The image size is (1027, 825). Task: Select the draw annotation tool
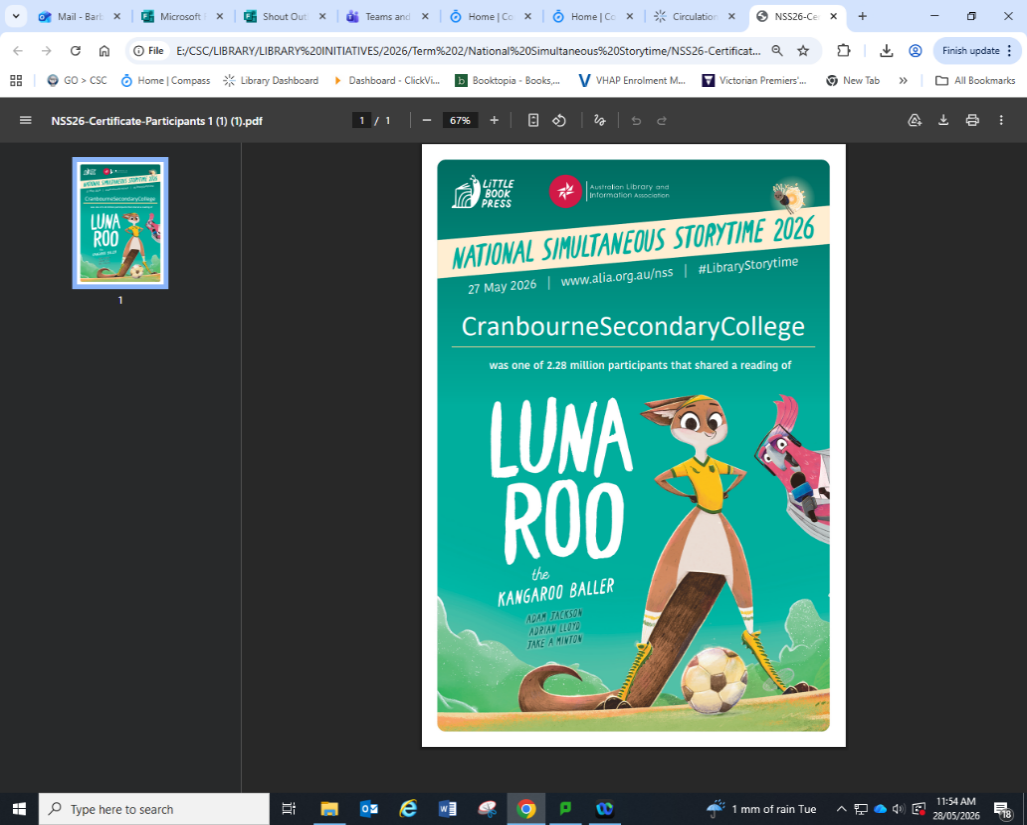tap(600, 120)
